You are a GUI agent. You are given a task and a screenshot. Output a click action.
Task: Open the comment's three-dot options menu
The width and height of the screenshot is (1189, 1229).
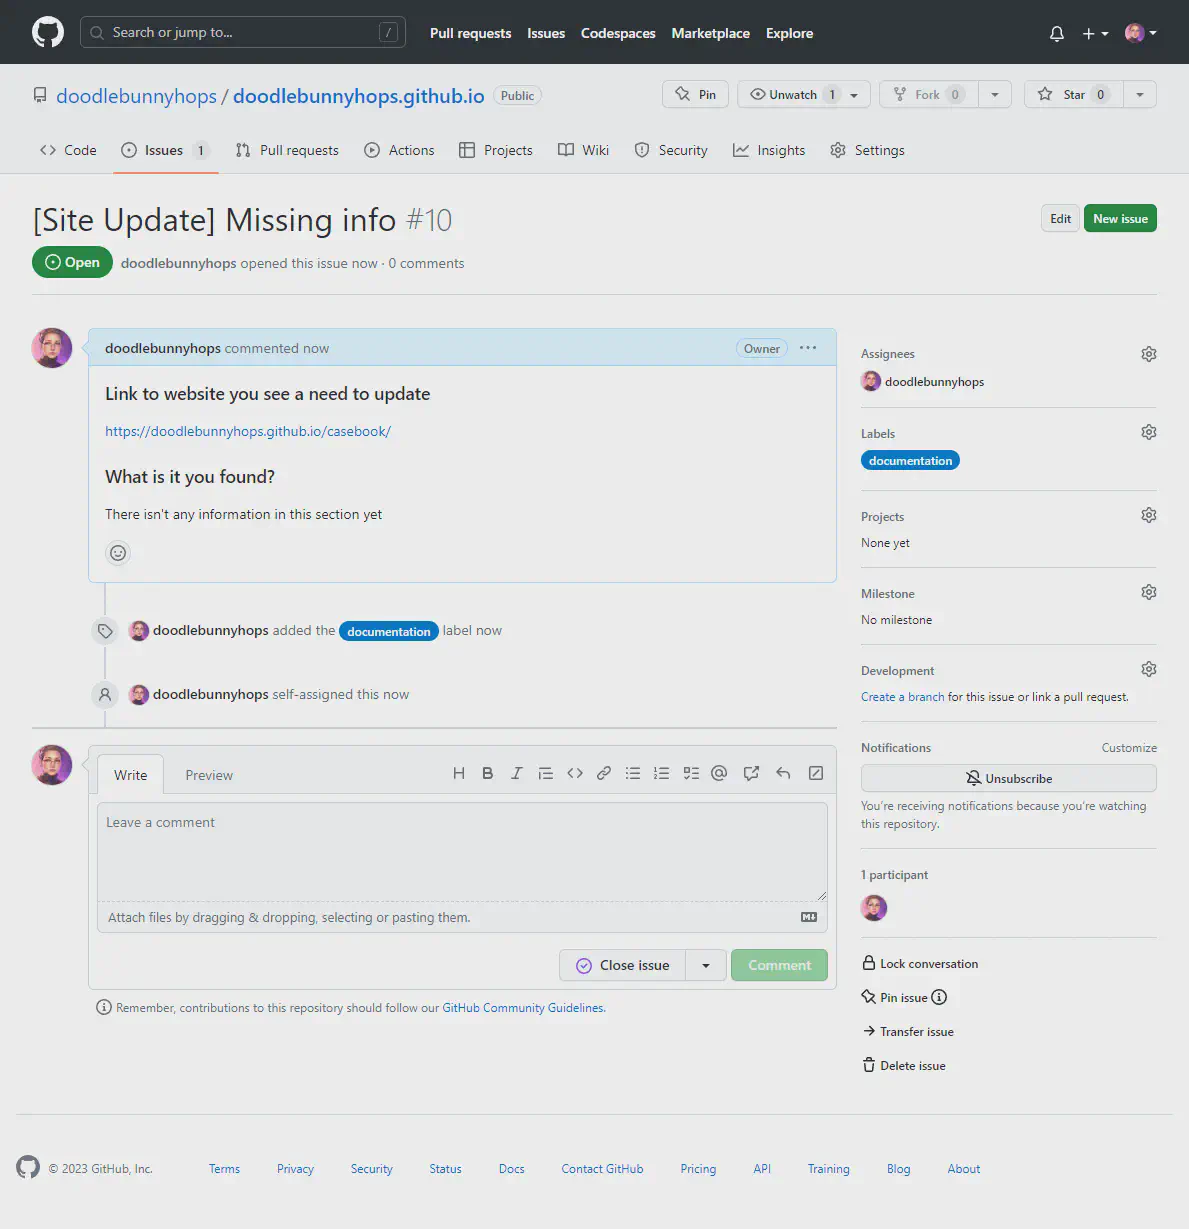808,348
